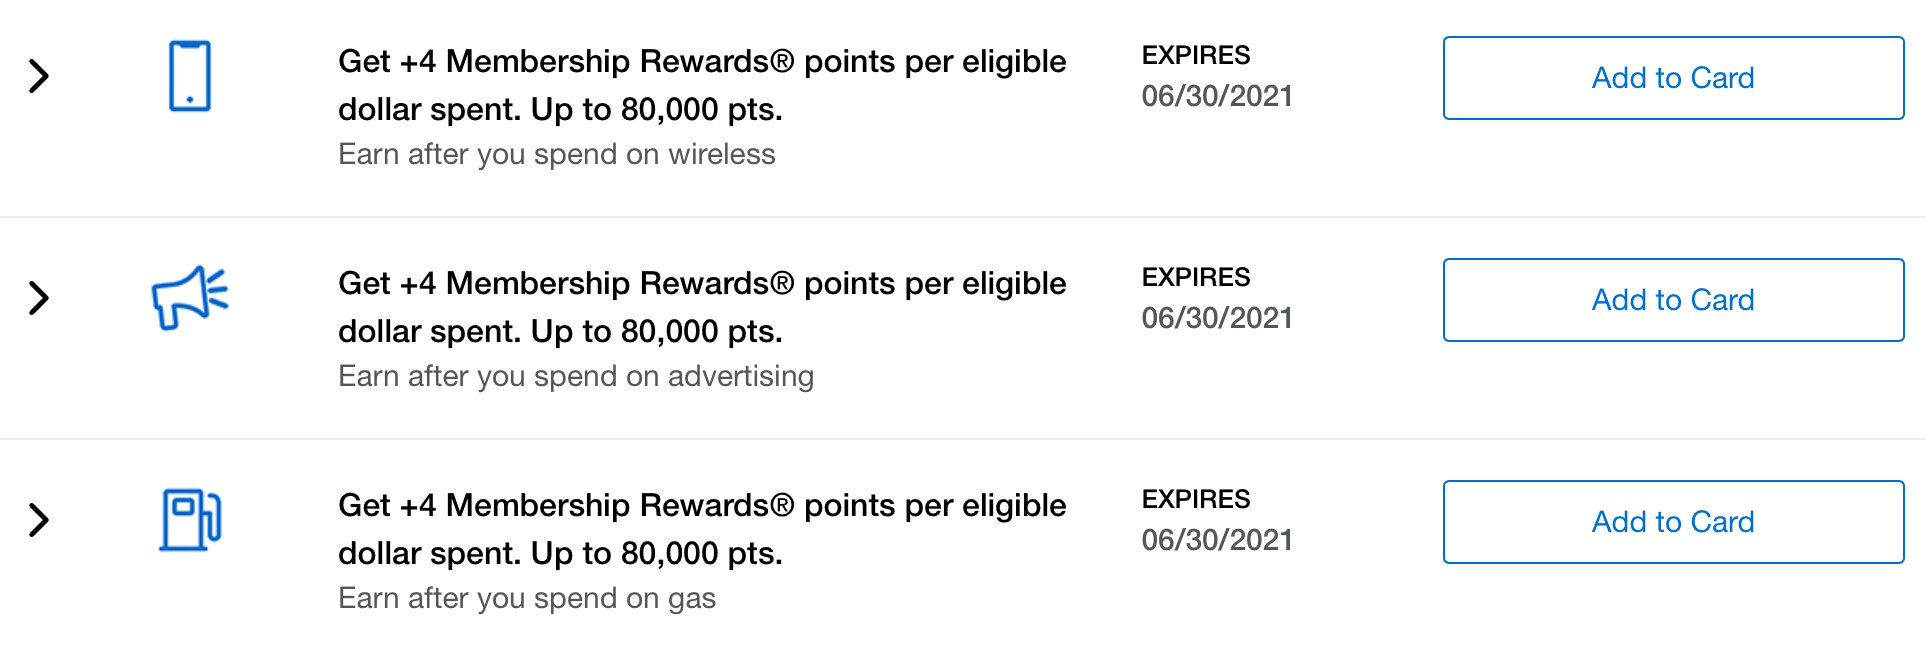The width and height of the screenshot is (1926, 660).
Task: Click the mobile phone wireless icon
Action: tap(190, 76)
